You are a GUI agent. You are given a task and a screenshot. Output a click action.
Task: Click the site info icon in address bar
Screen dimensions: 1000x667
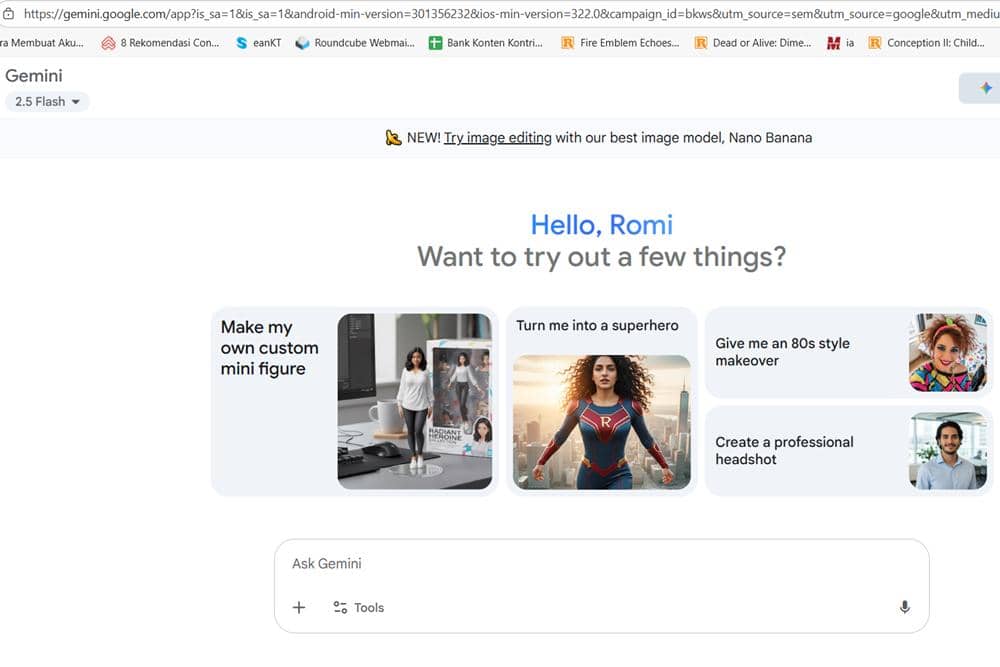(8, 14)
